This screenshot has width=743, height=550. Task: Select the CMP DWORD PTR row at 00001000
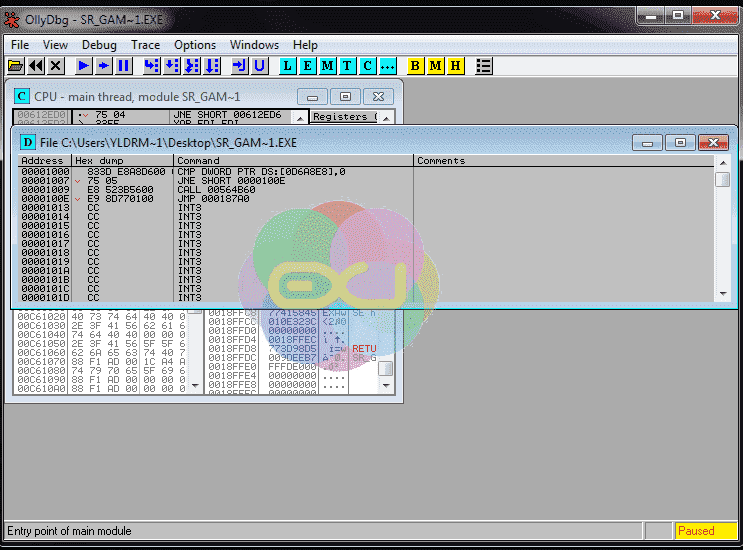tap(366, 171)
